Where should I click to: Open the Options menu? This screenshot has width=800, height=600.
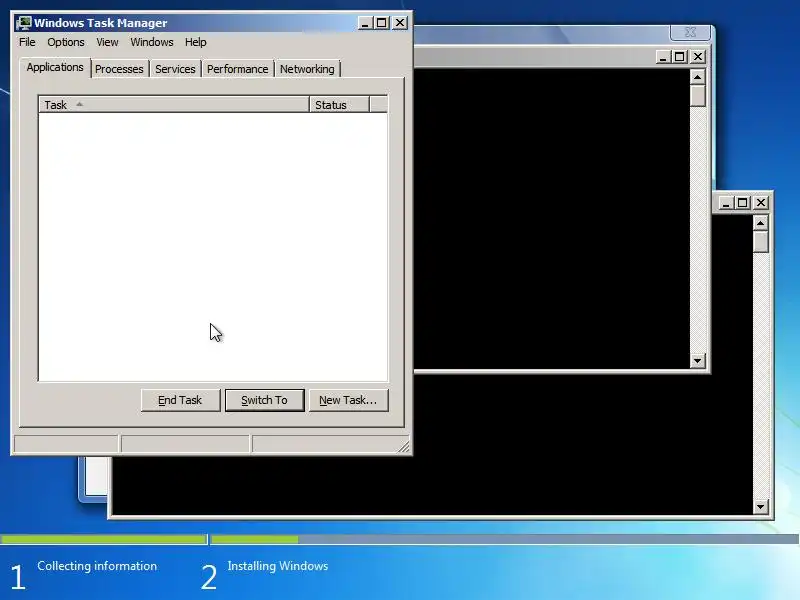pyautogui.click(x=66, y=42)
